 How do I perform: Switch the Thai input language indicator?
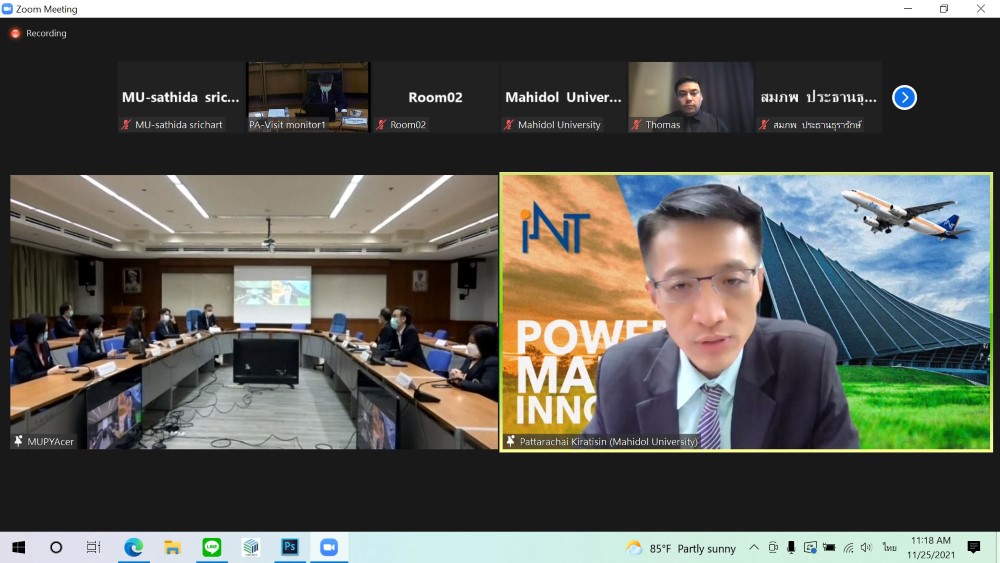[x=889, y=547]
